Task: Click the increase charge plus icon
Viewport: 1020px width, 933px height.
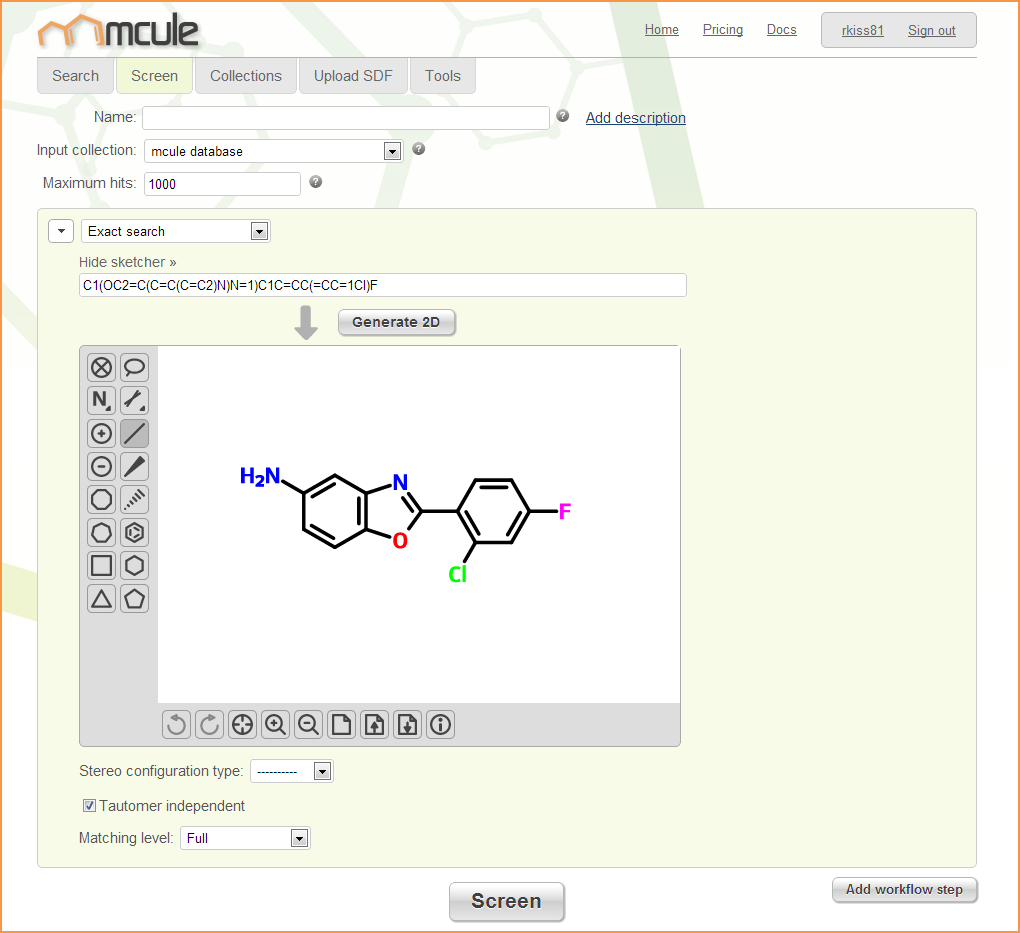Action: tap(101, 433)
